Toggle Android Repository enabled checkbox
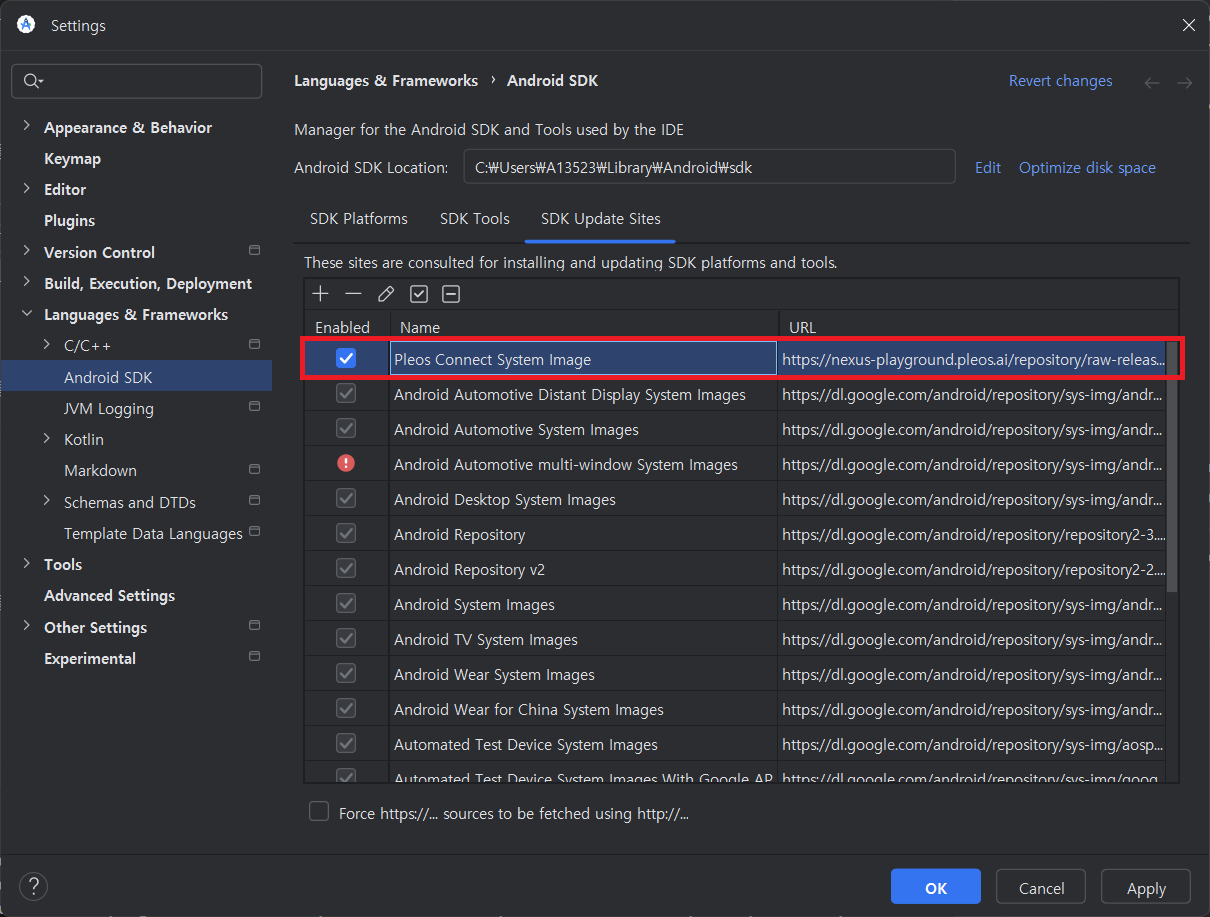This screenshot has width=1210, height=917. click(x=346, y=534)
